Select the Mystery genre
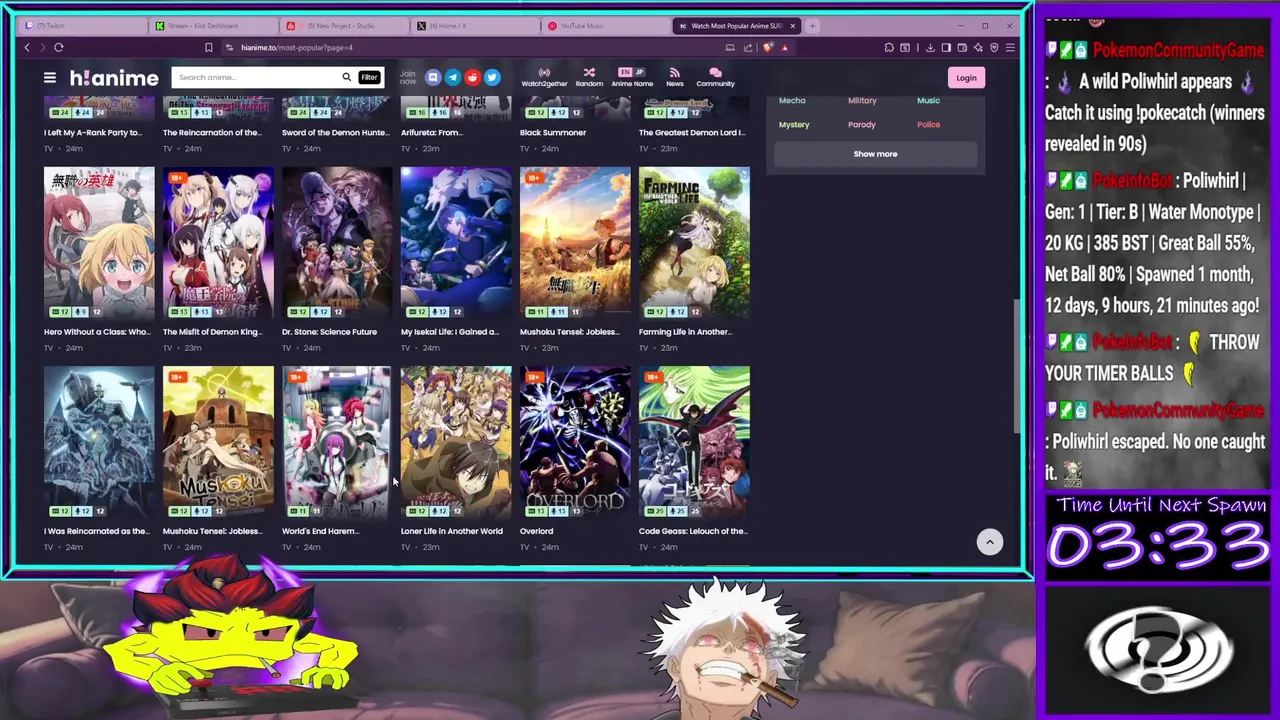The image size is (1280, 720). pos(794,125)
